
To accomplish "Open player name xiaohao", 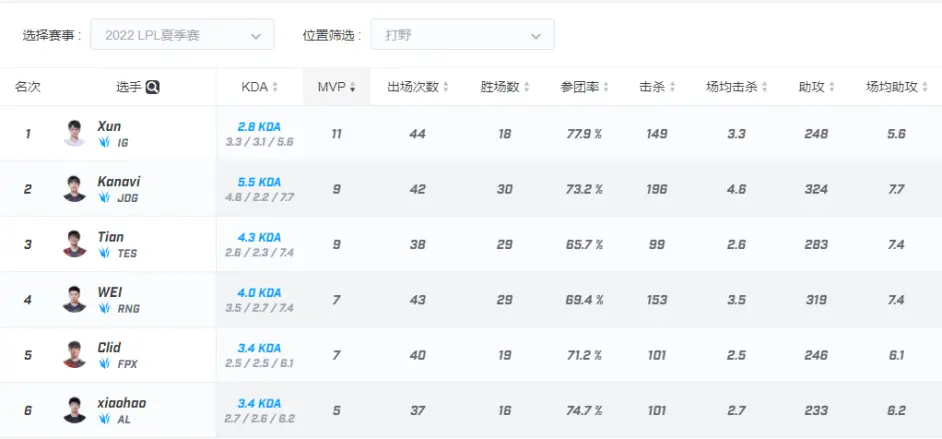I will [x=122, y=402].
